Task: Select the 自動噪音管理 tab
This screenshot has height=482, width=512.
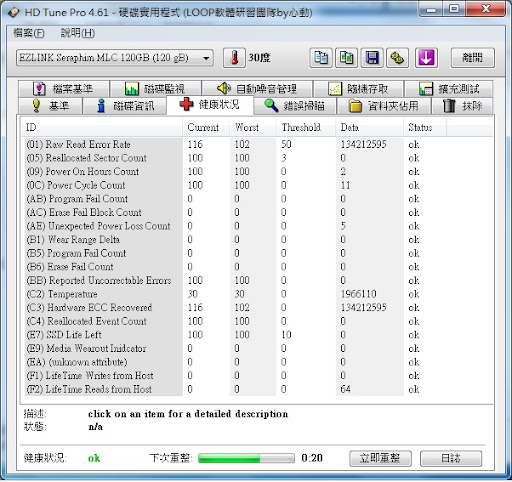Action: point(257,89)
